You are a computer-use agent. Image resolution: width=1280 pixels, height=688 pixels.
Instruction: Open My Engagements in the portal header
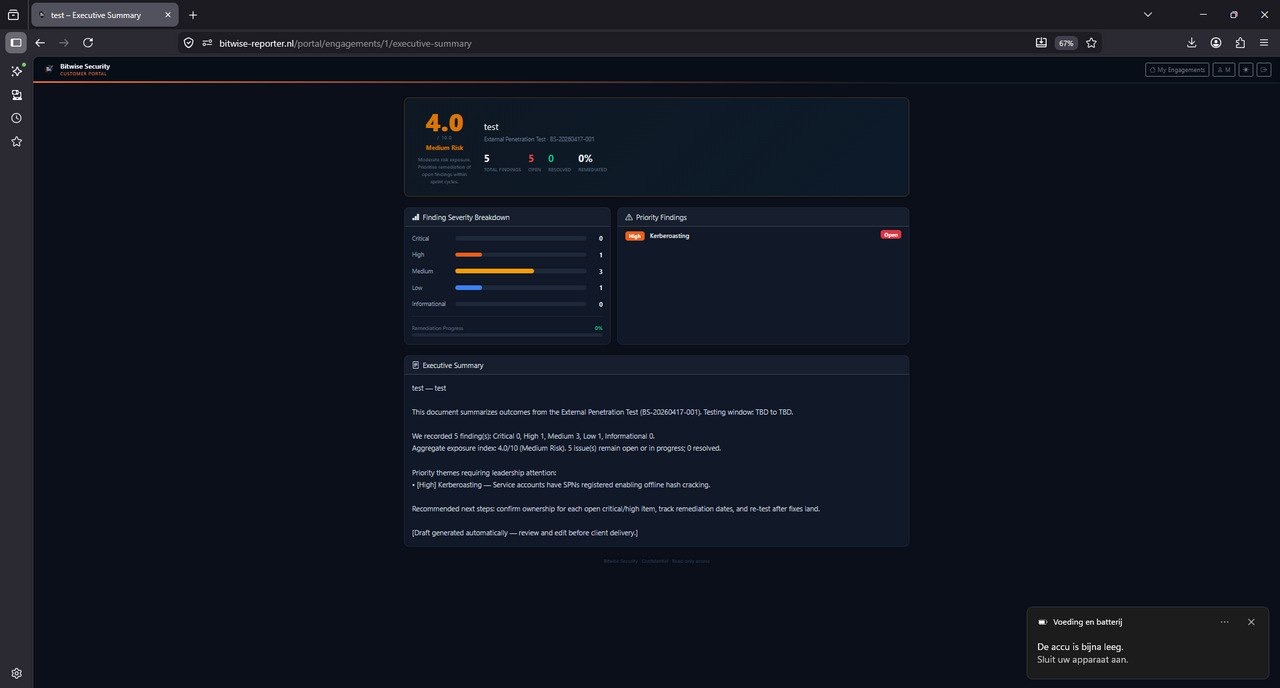click(x=1177, y=70)
